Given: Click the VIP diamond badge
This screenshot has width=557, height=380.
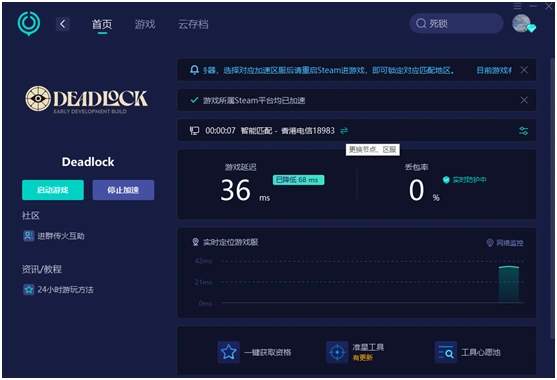Looking at the screenshot, I should (531, 28).
